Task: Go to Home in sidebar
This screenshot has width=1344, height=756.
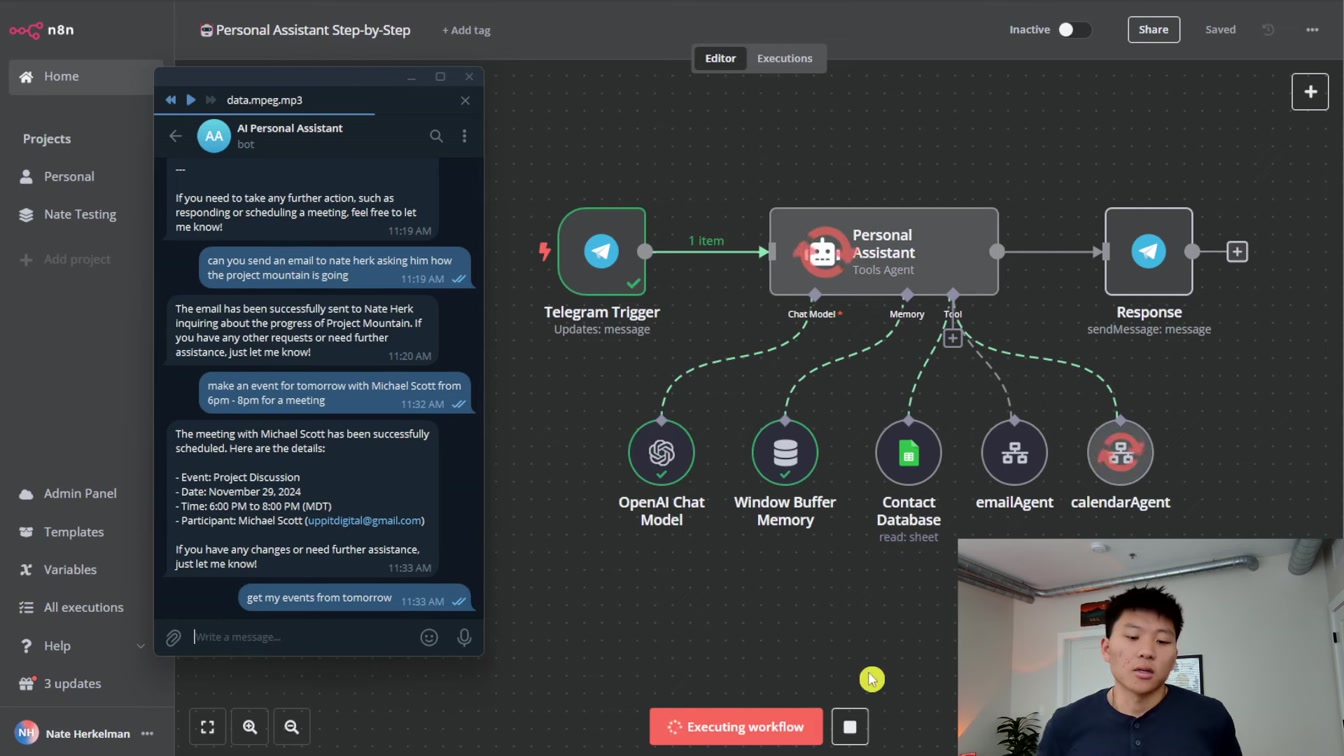Action: point(85,76)
